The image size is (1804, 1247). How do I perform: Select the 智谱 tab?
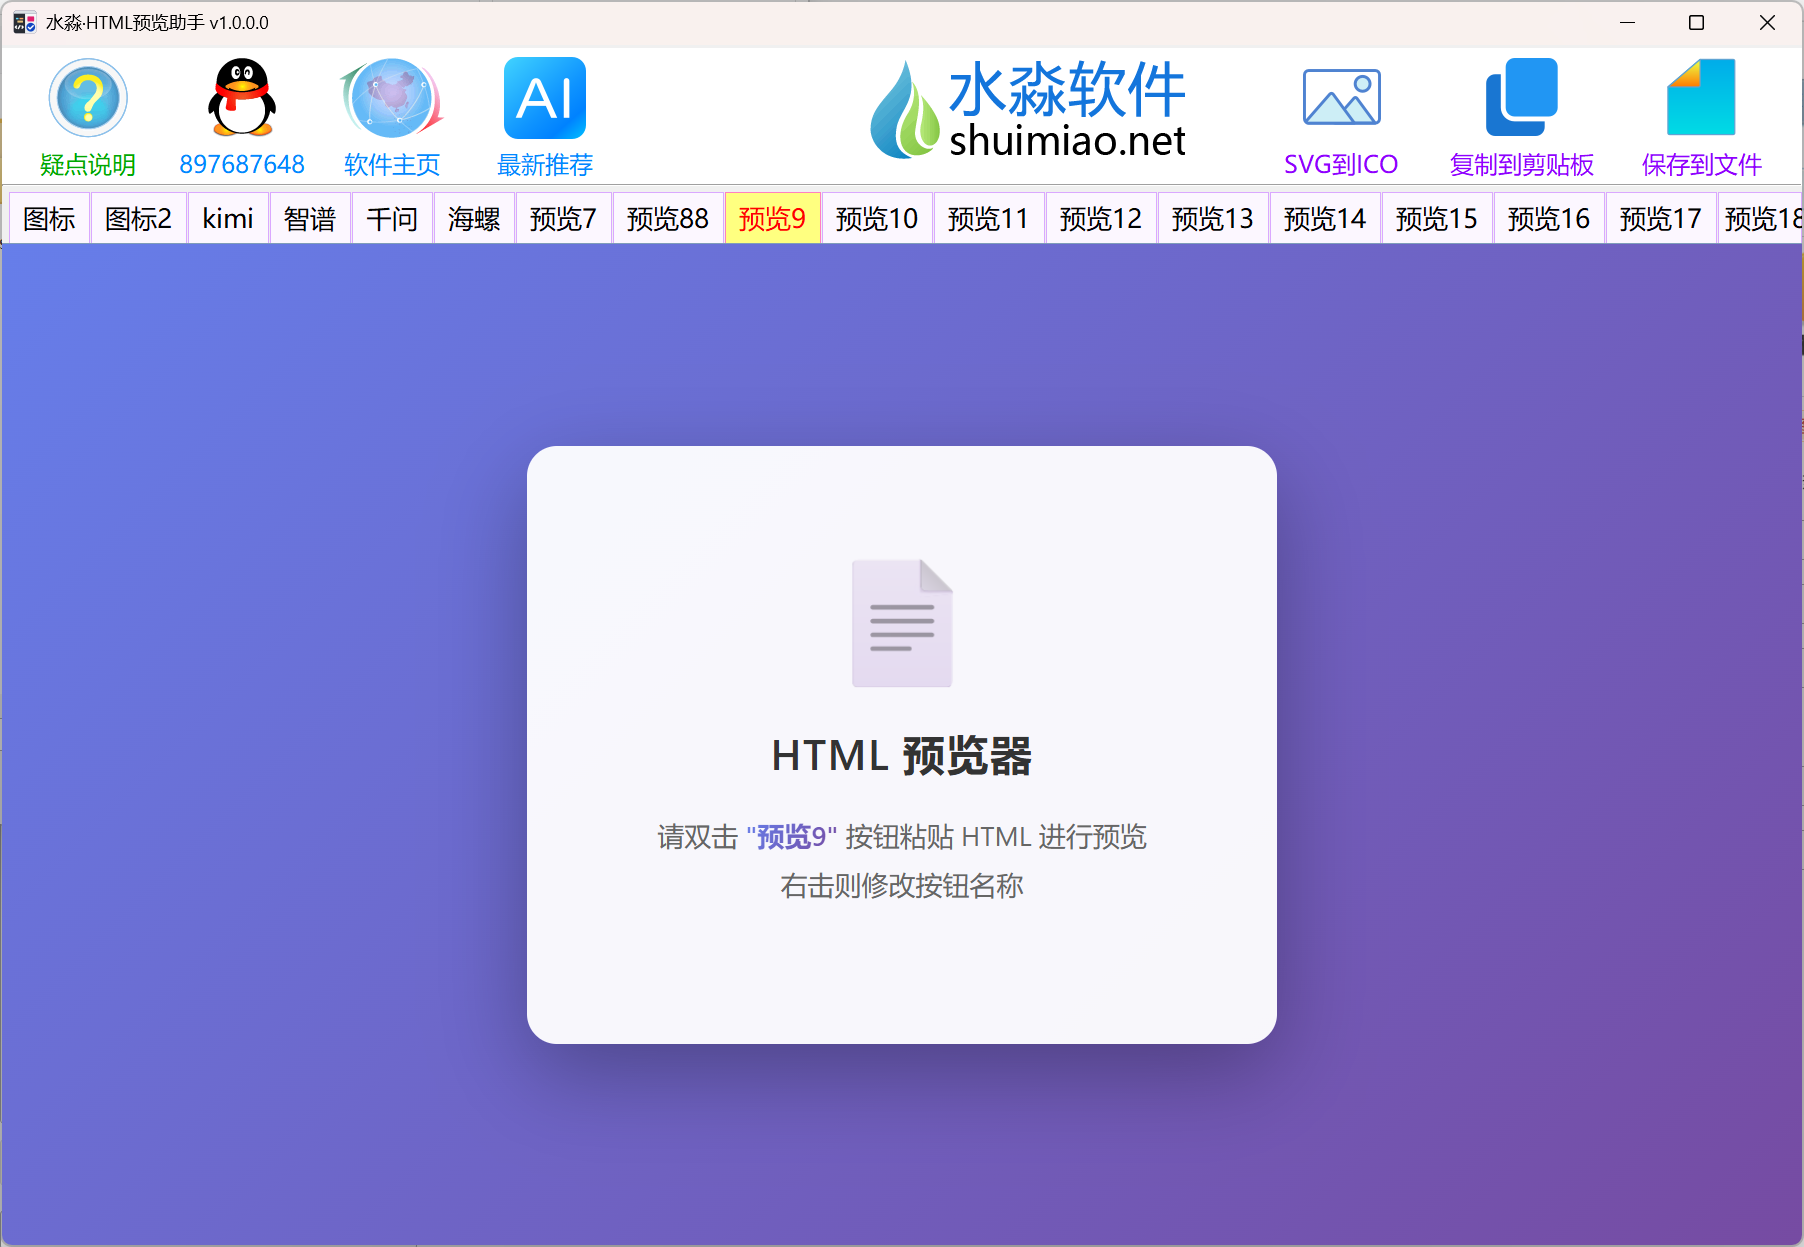[309, 218]
